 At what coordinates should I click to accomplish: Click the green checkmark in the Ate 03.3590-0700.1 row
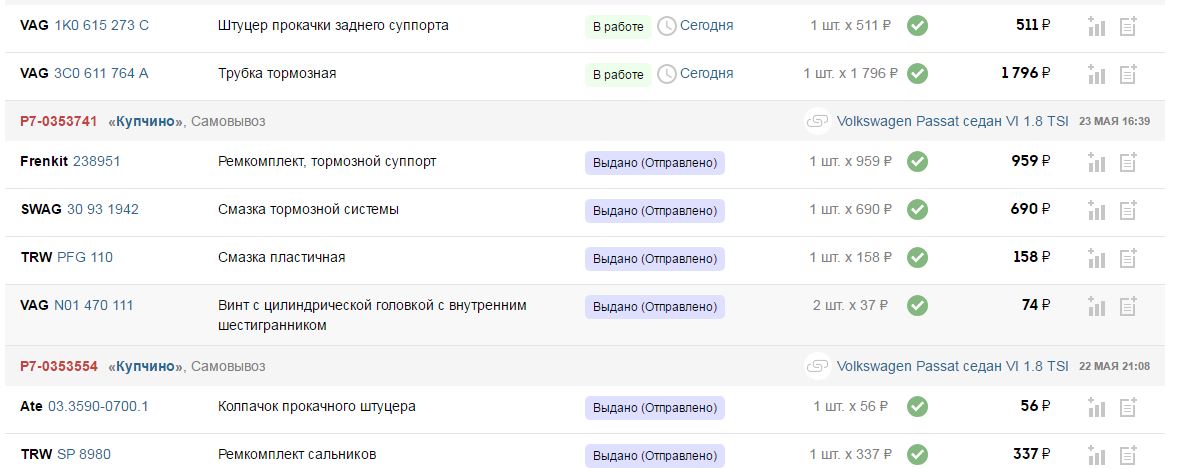(917, 406)
